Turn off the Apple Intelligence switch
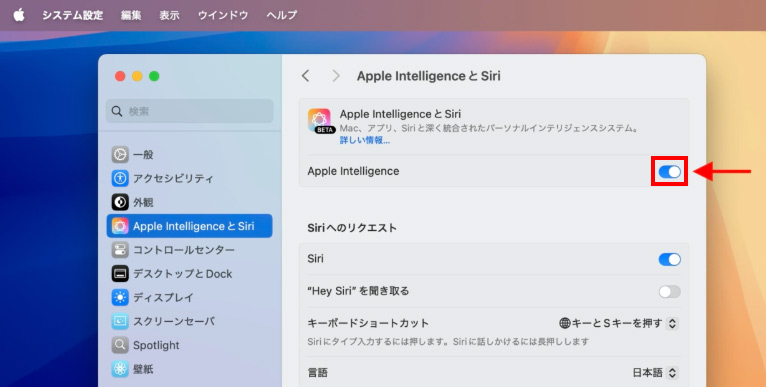This screenshot has height=387, width=766. [669, 172]
